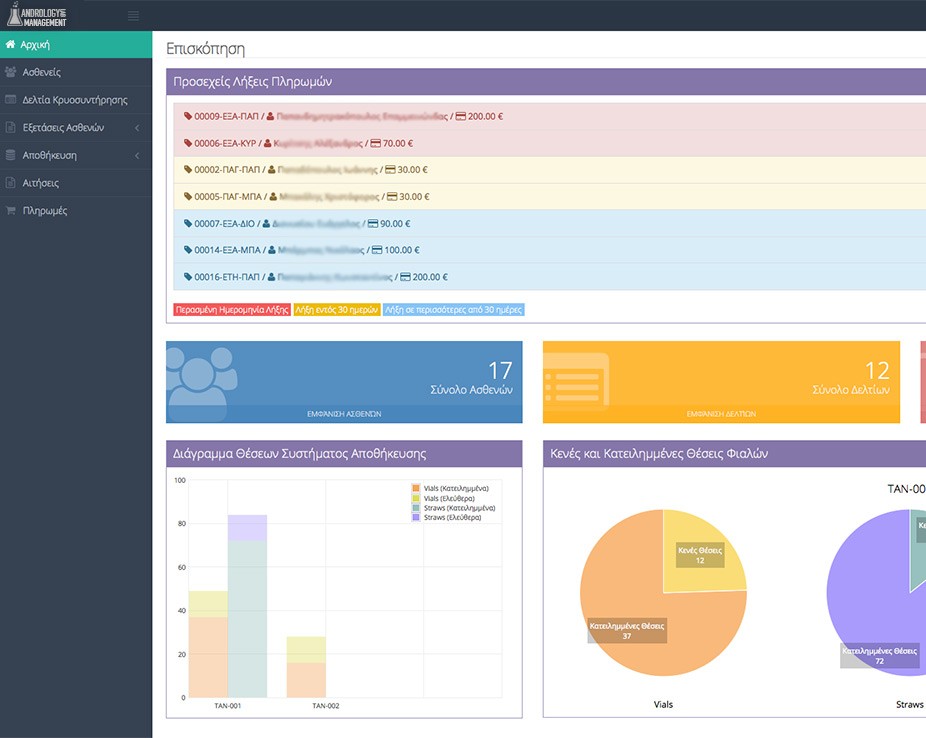Toggle the Vials (Κατειλημμένα) legend swatch
The image size is (926, 738).
(416, 488)
